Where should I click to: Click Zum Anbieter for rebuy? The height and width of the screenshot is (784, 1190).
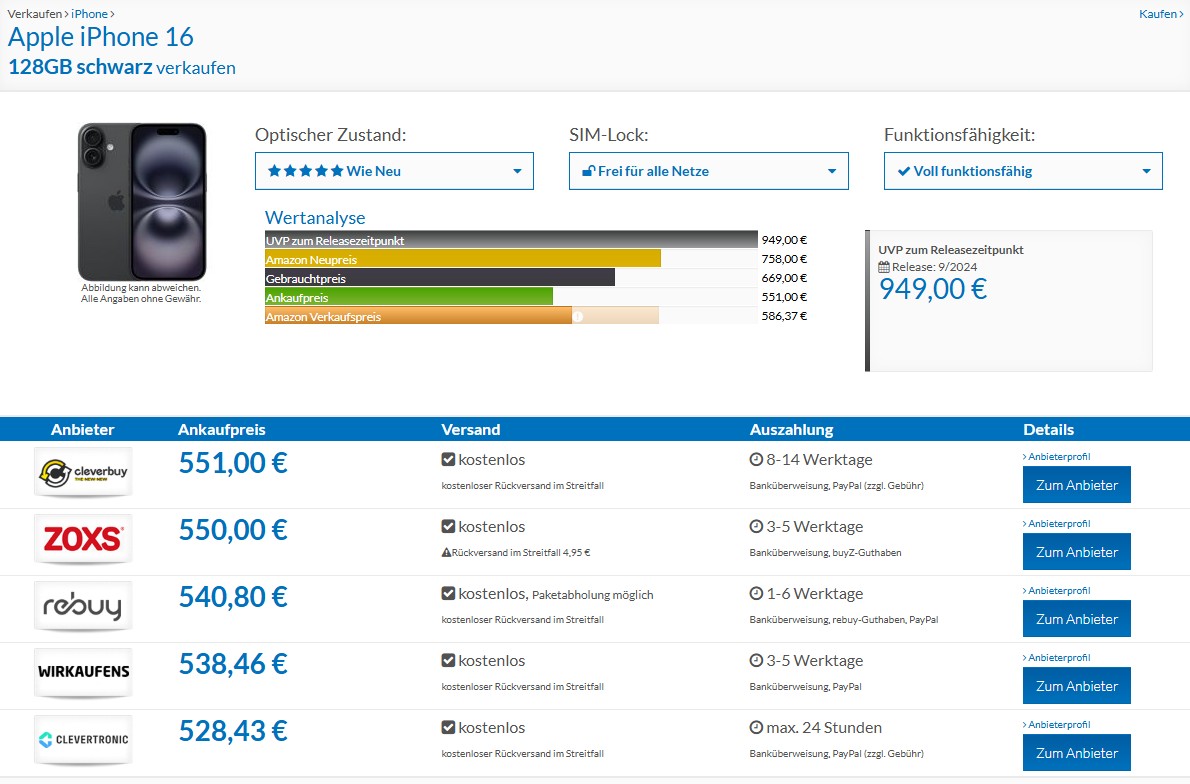coord(1076,619)
